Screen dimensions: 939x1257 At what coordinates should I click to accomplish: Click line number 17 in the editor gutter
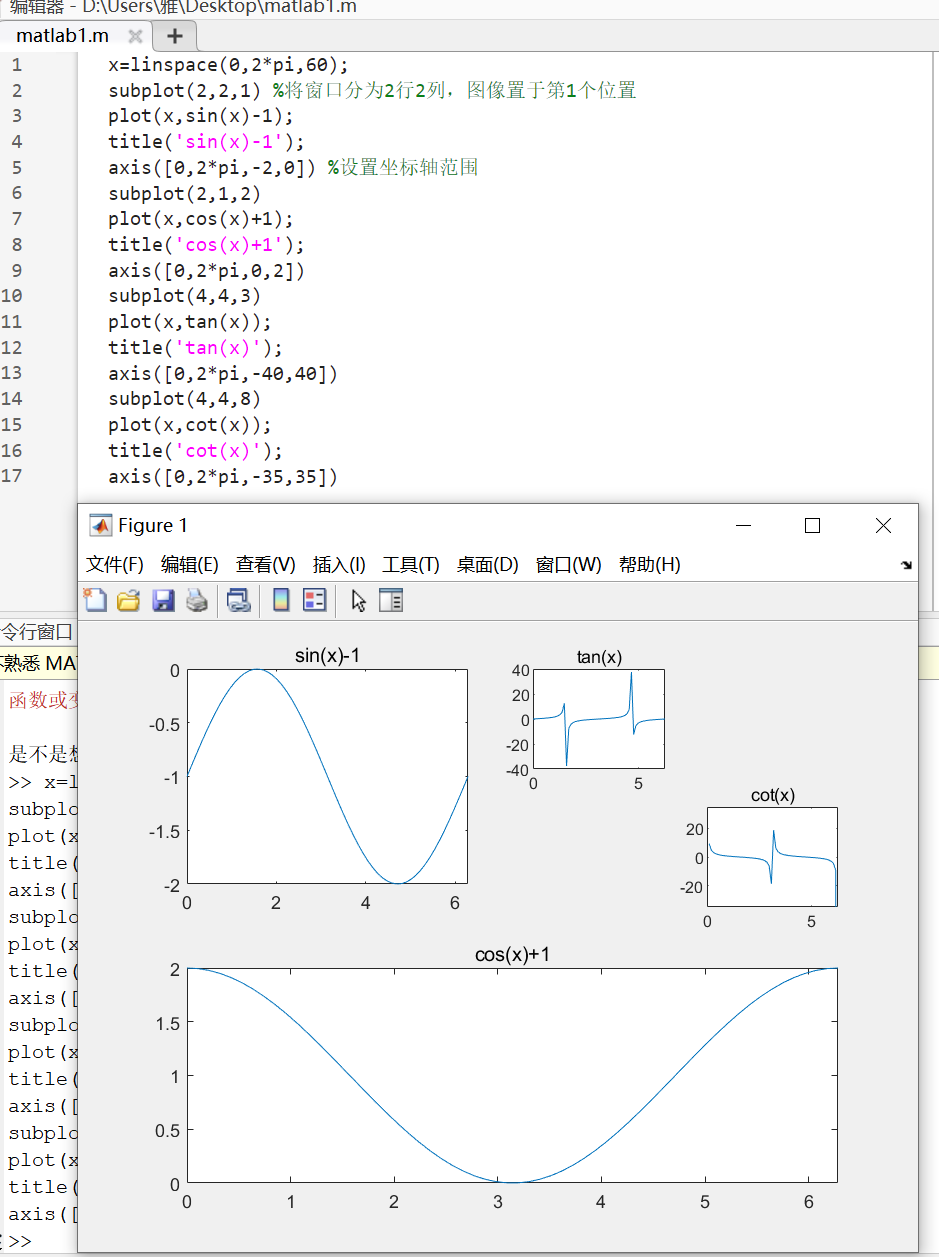pyautogui.click(x=12, y=476)
